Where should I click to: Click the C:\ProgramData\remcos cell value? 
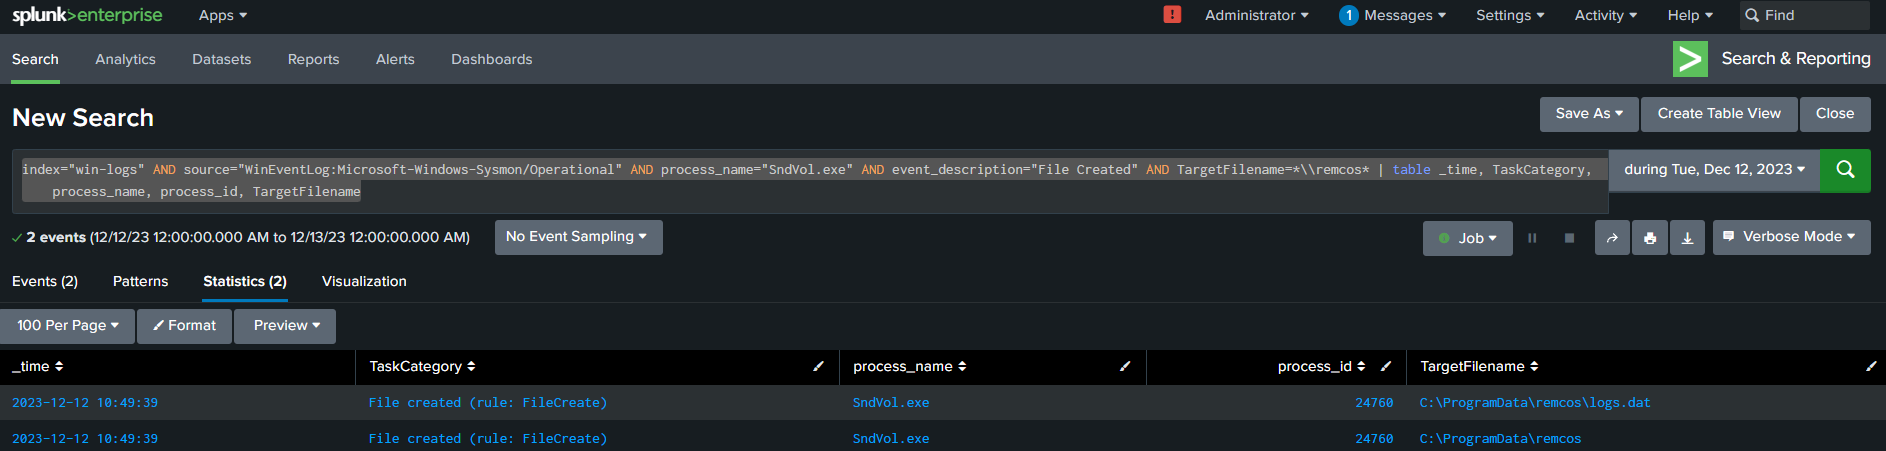pyautogui.click(x=1500, y=439)
